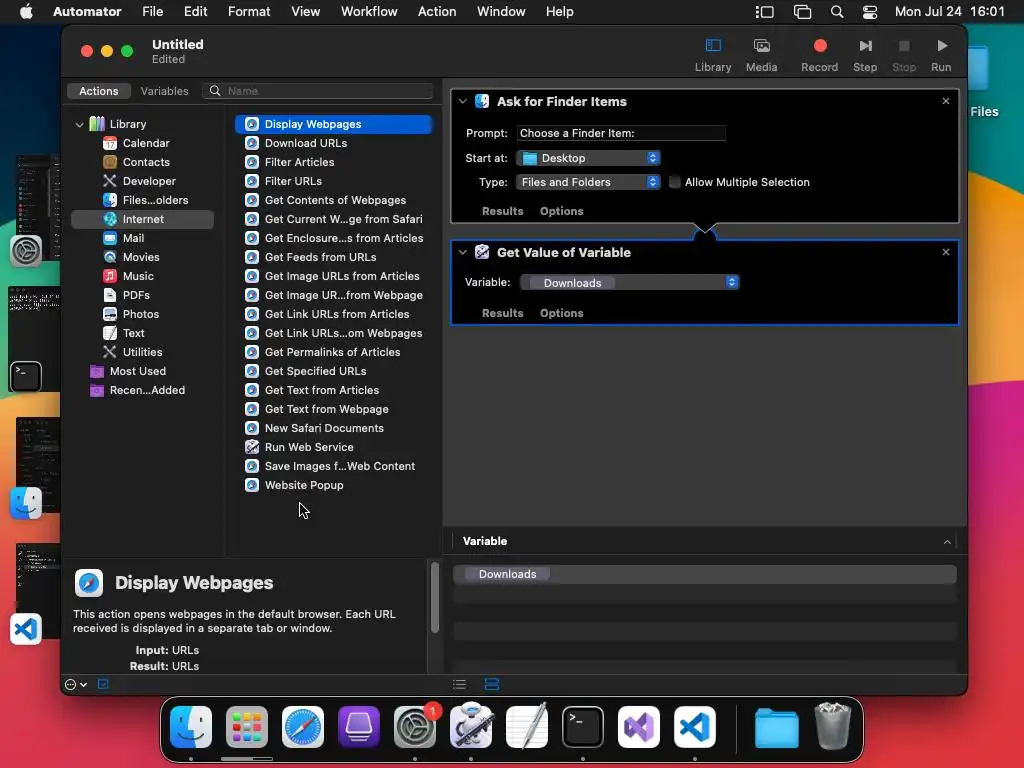Toggle the description pane button
The image size is (1024, 768).
[103, 684]
